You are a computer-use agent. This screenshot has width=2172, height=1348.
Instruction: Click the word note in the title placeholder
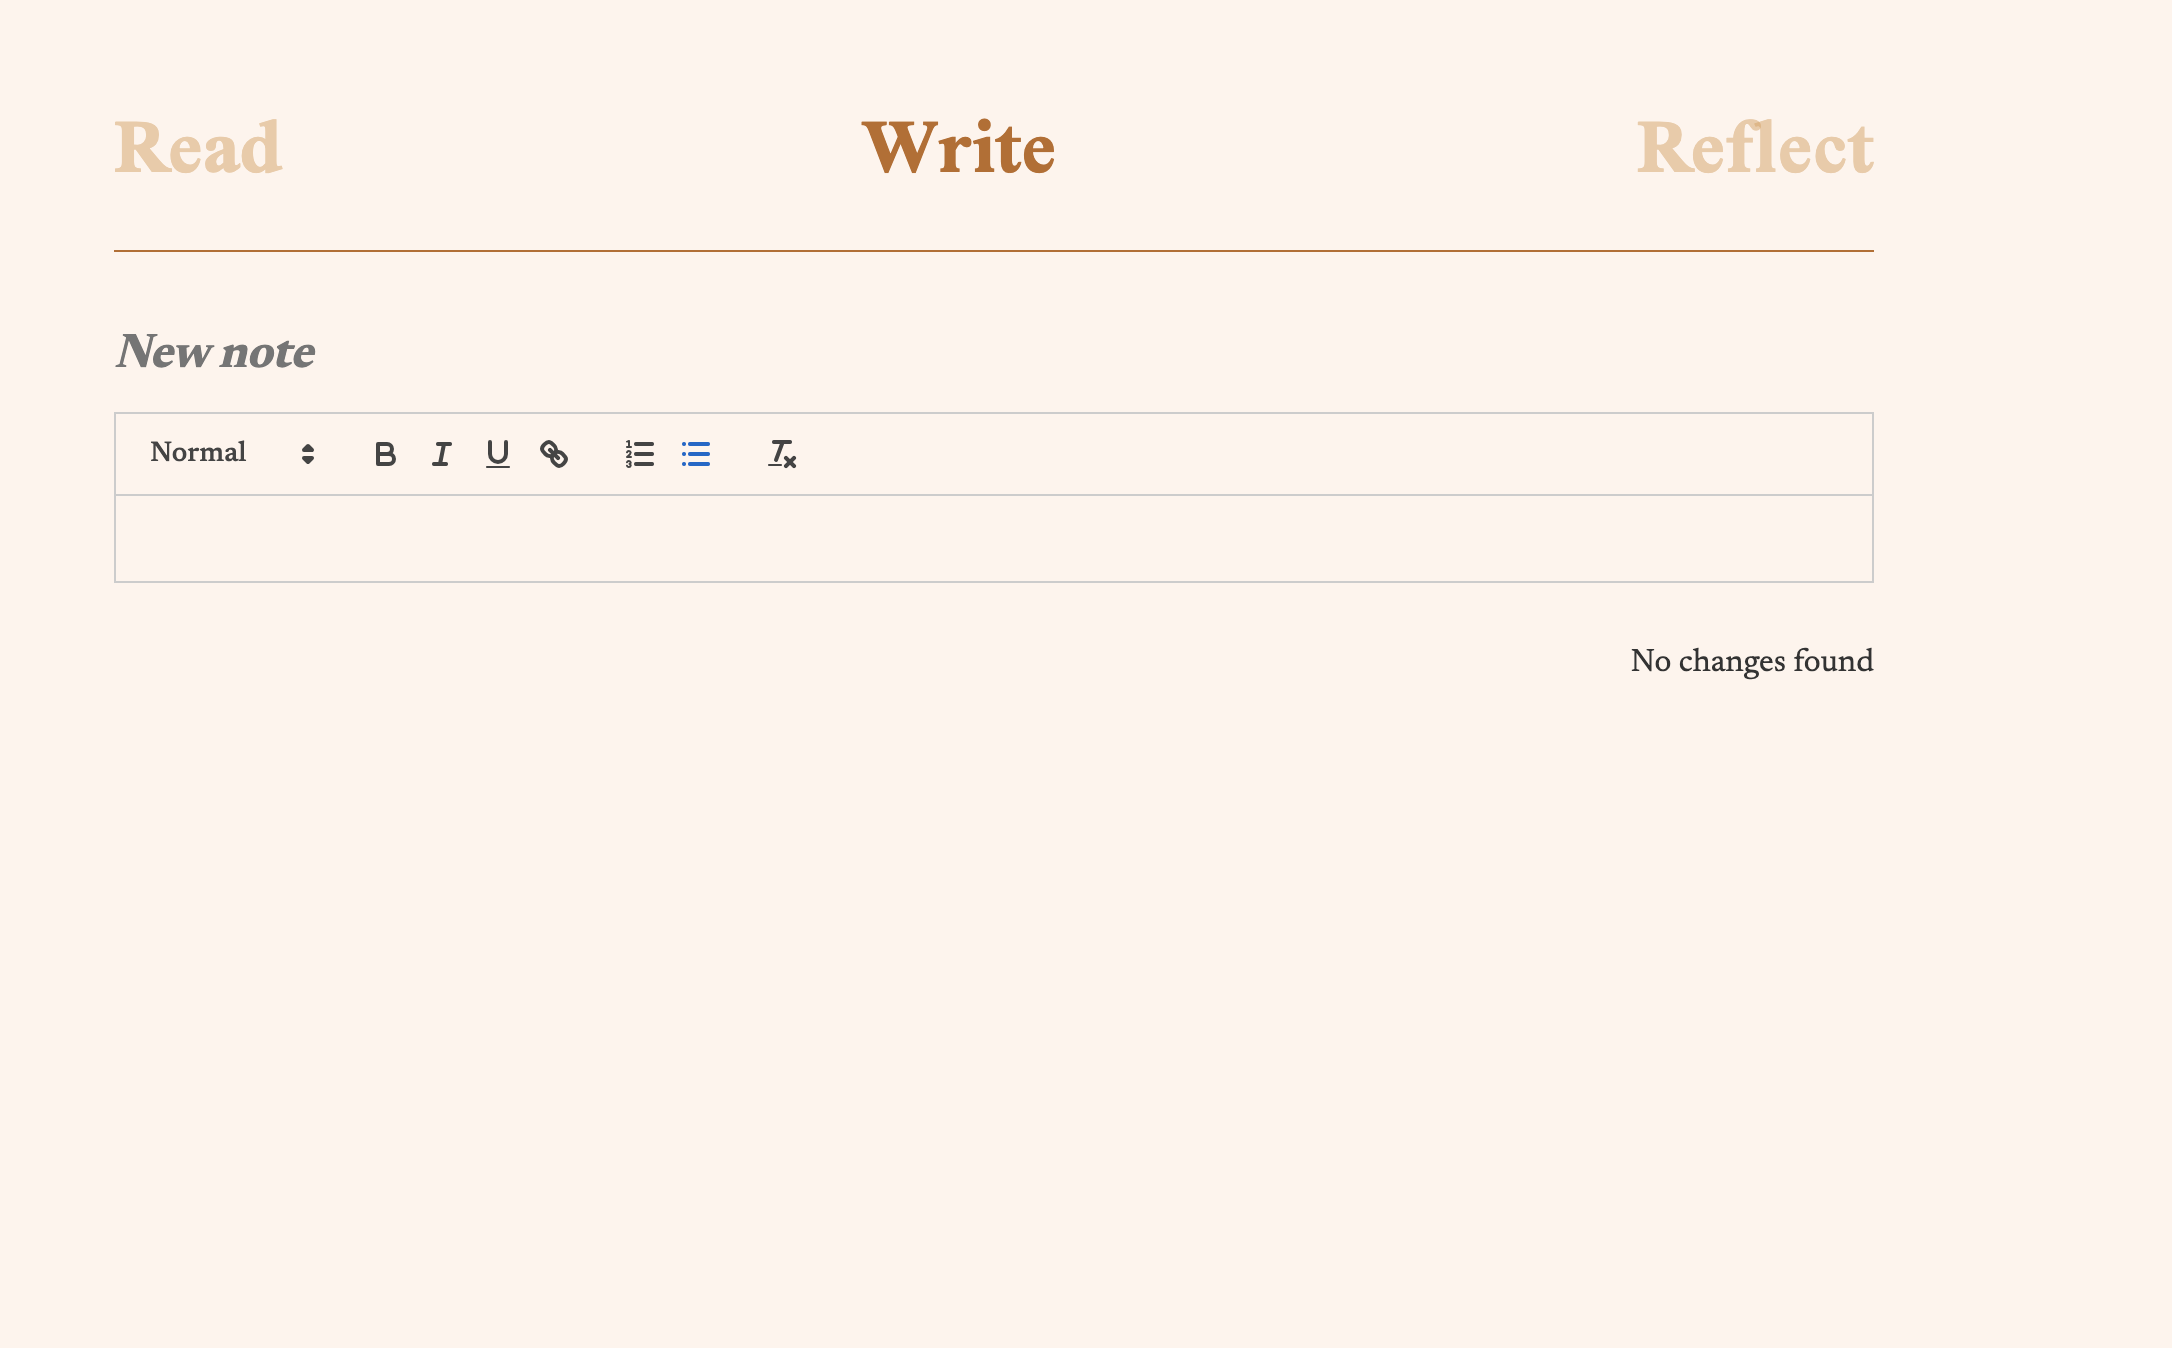(x=268, y=352)
